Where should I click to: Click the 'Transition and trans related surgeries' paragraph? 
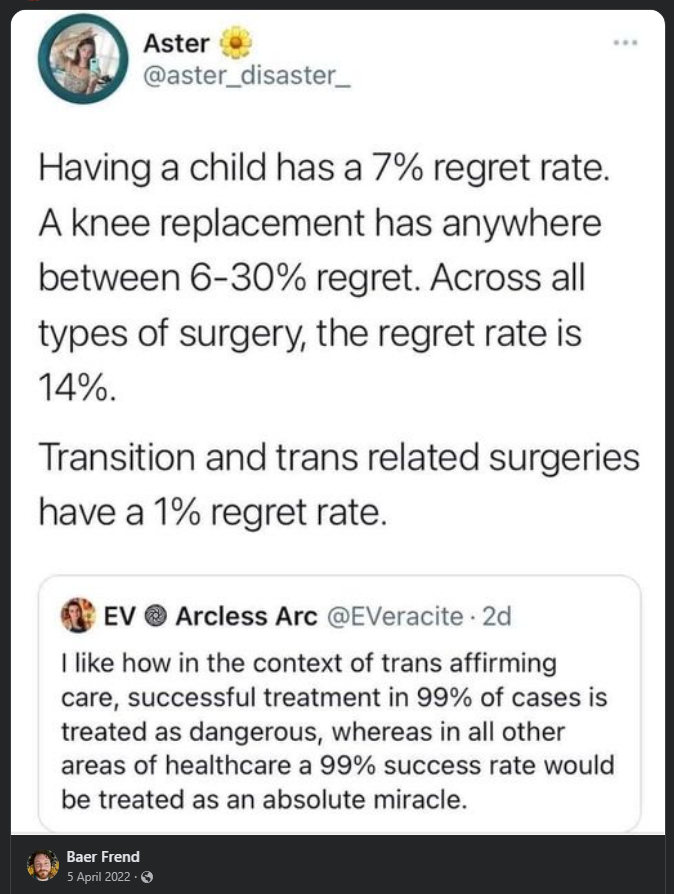(339, 485)
